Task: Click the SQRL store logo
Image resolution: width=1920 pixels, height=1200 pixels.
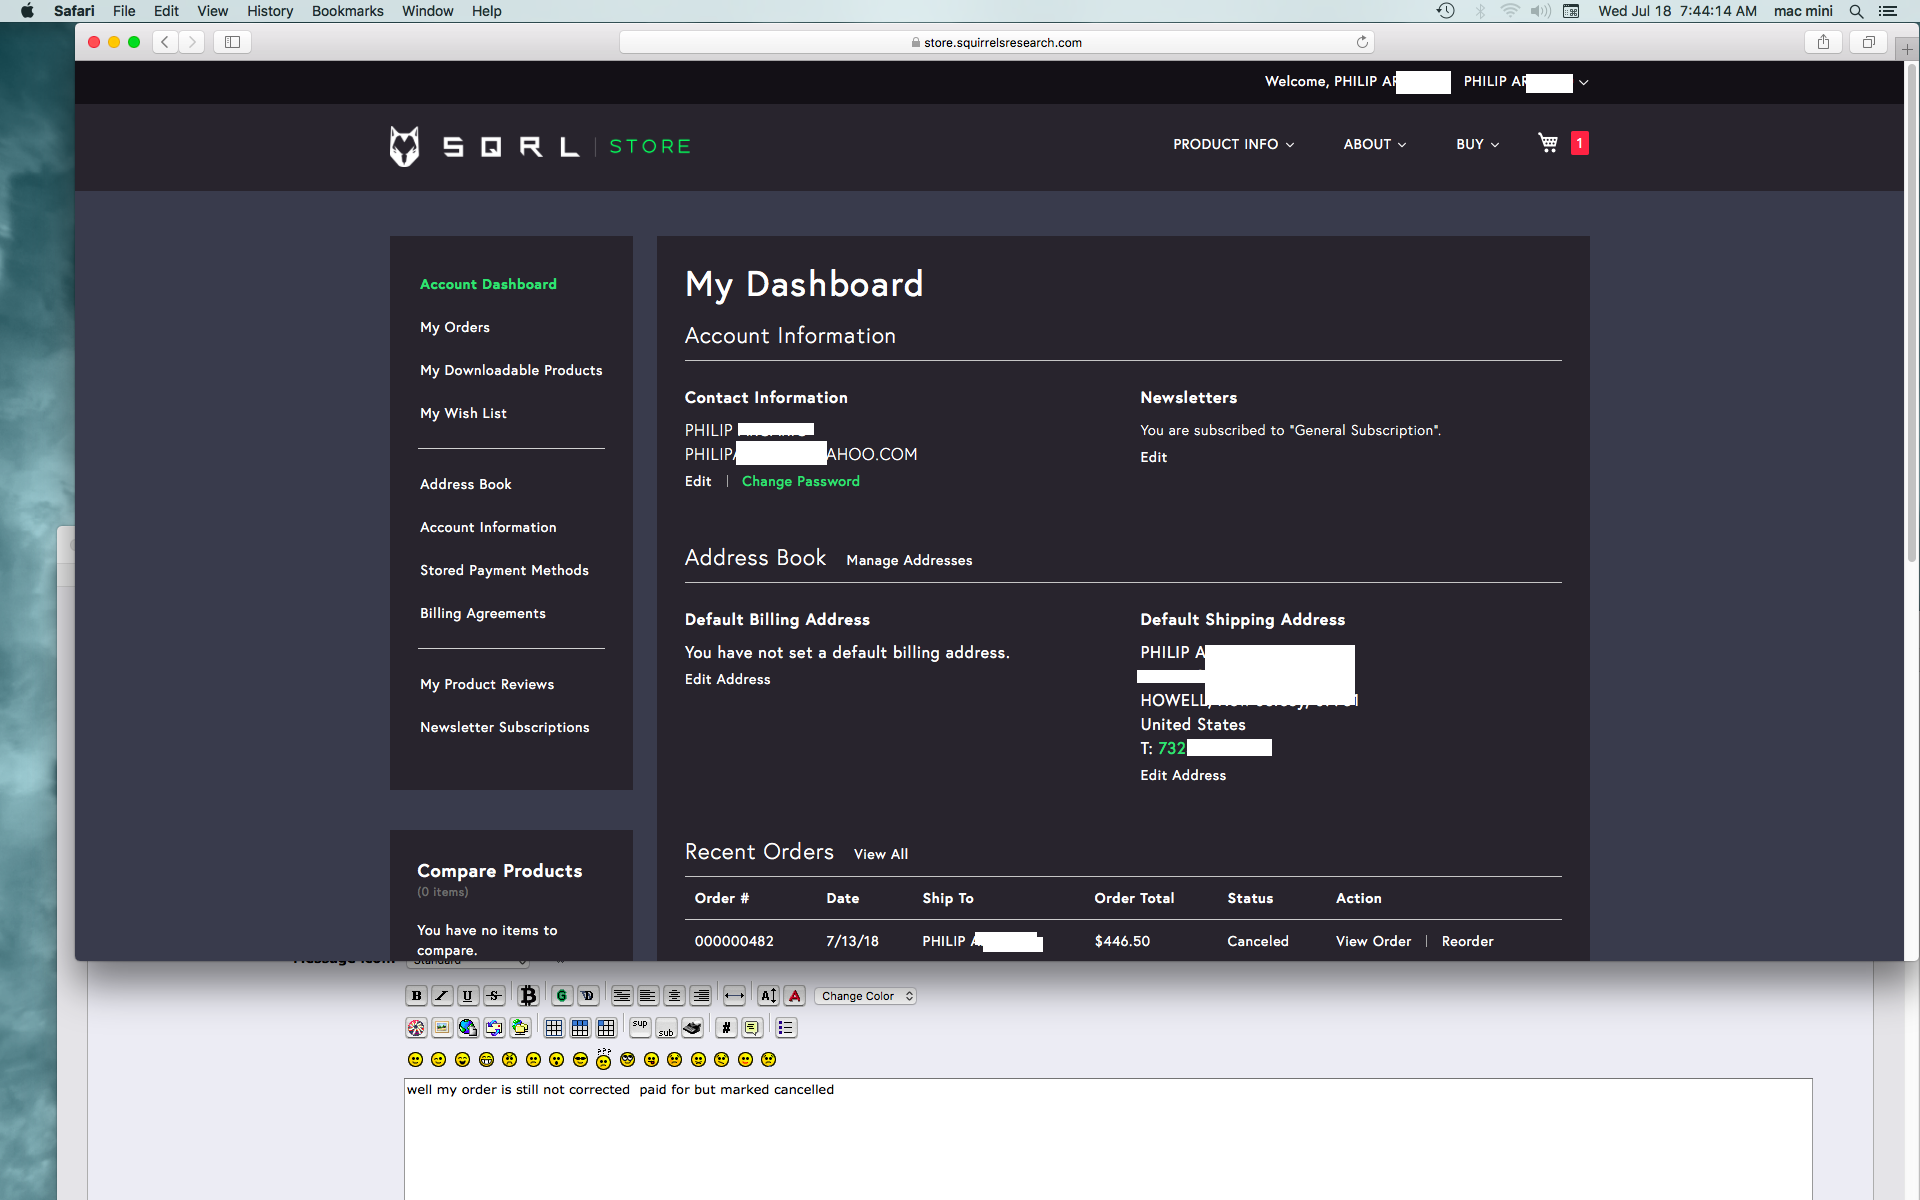Action: [540, 146]
